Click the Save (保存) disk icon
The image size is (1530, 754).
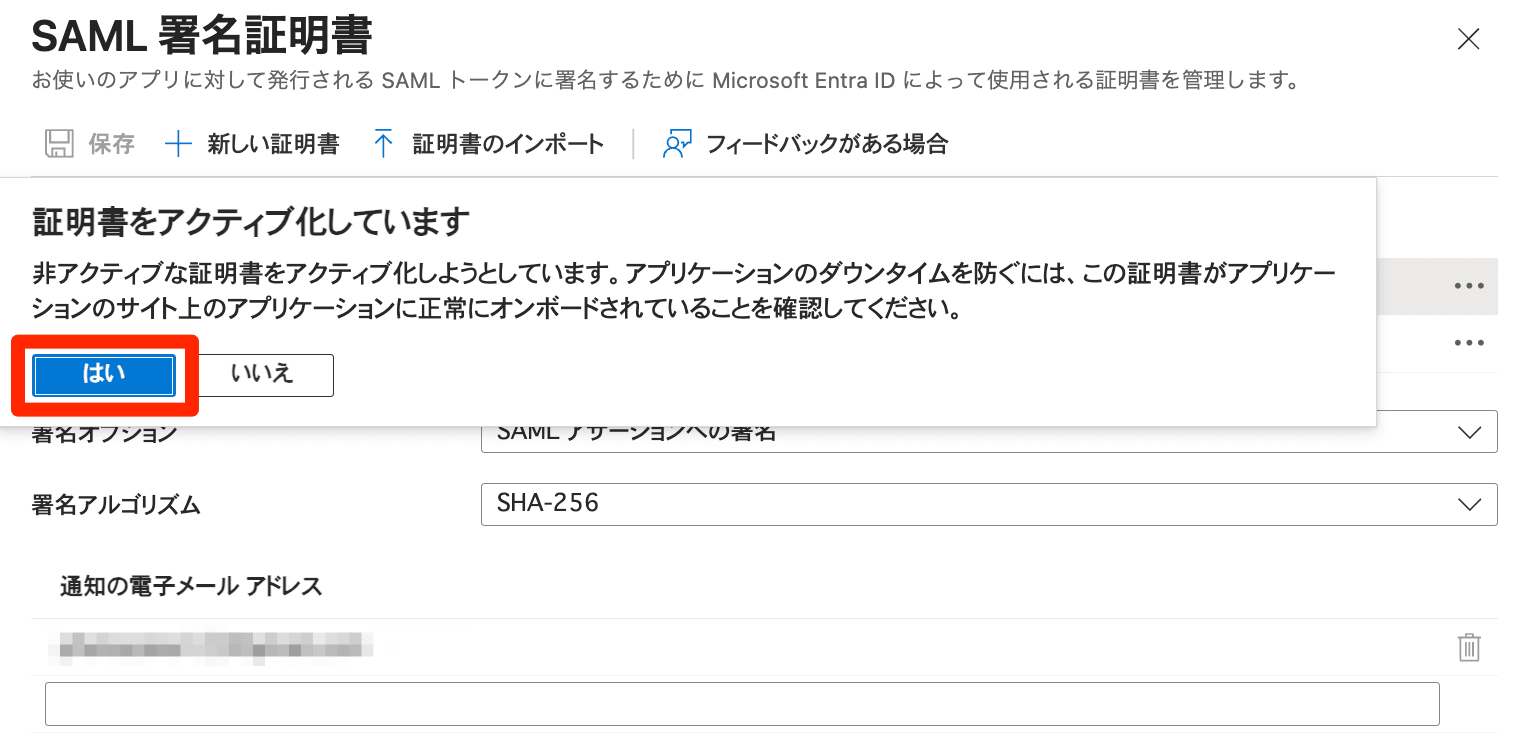pos(58,143)
